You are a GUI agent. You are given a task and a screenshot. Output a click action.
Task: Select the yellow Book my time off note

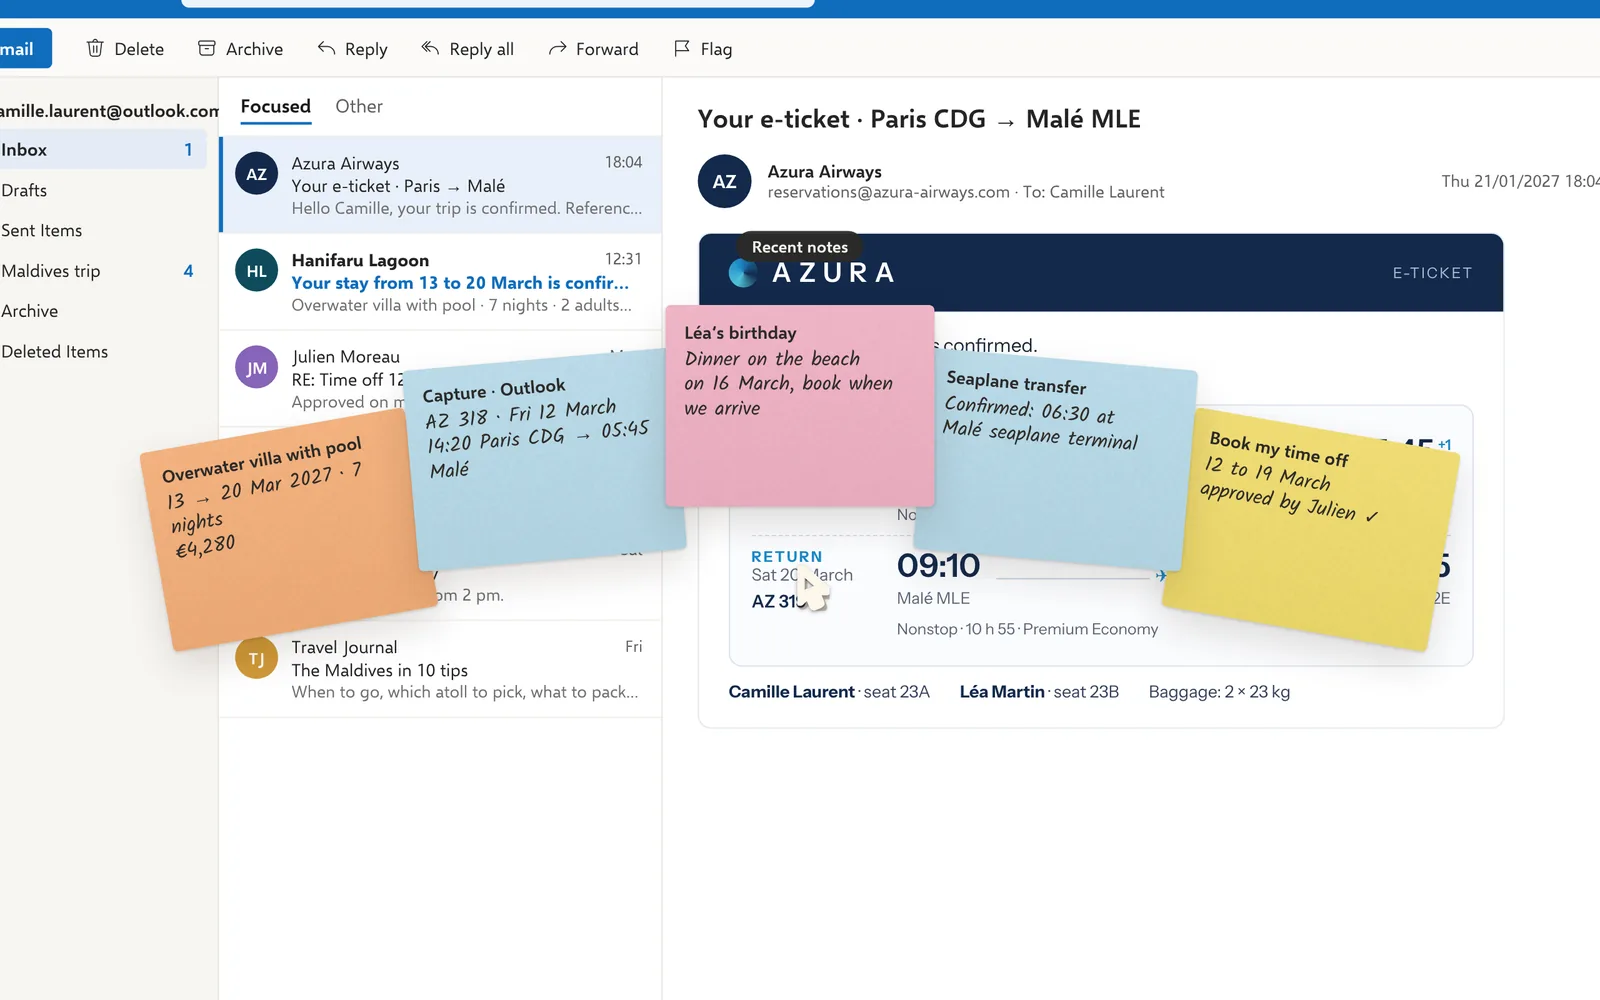[1310, 530]
